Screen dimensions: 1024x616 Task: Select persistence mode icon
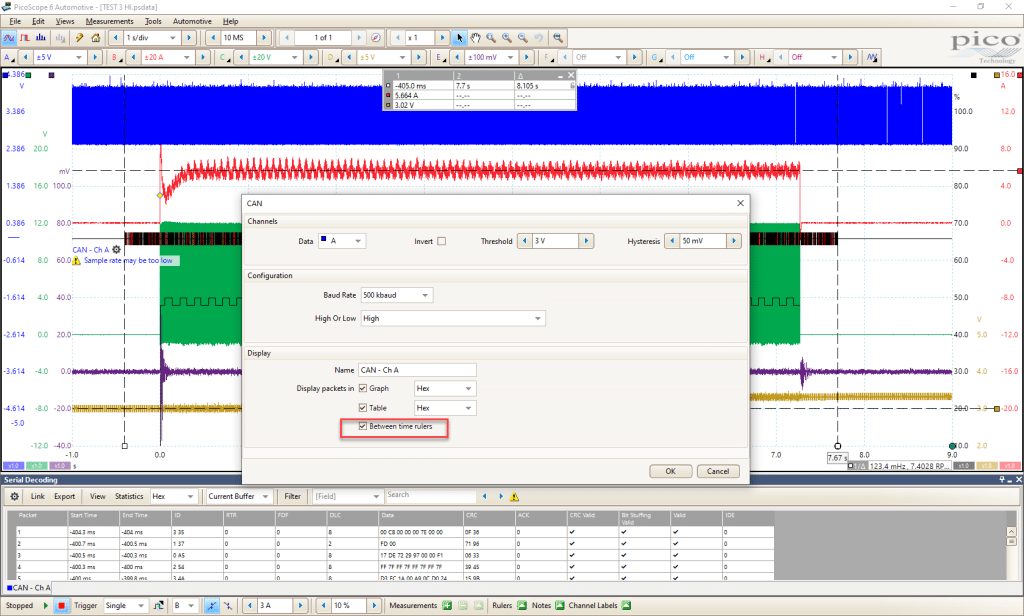pyautogui.click(x=25, y=38)
